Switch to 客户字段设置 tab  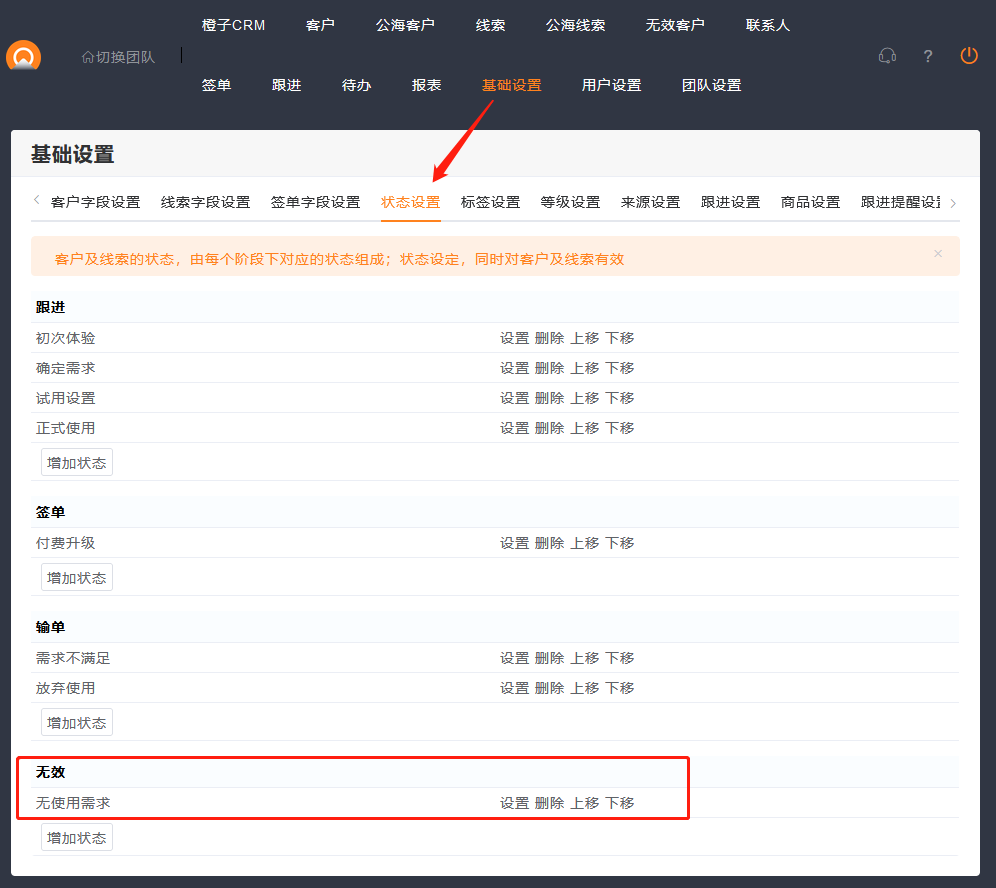pyautogui.click(x=95, y=202)
